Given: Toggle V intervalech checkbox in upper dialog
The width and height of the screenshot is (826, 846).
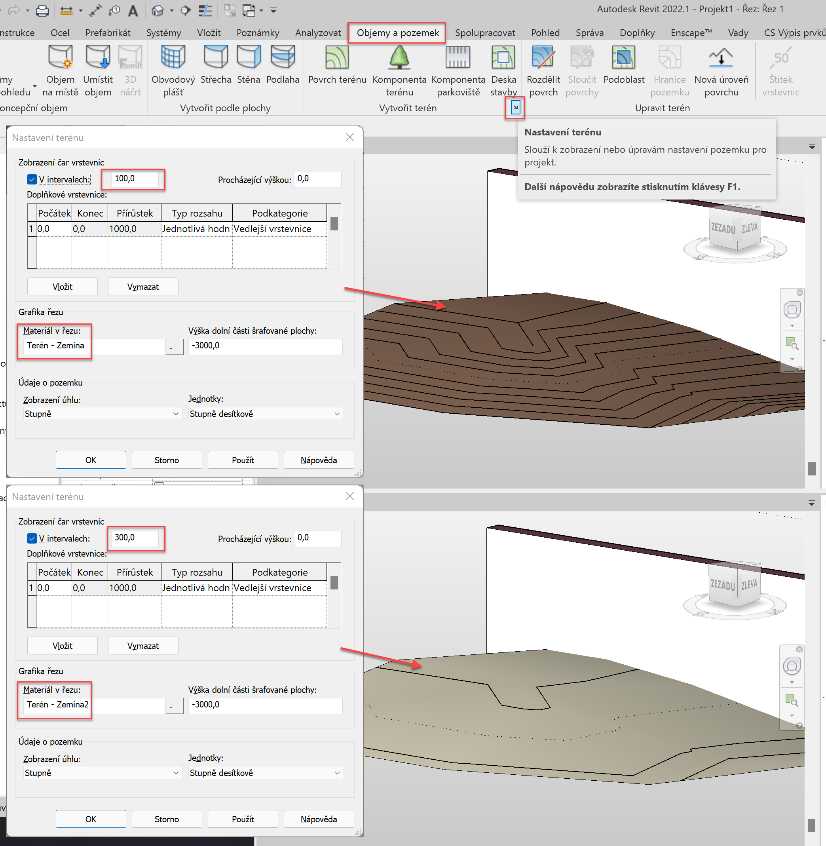Looking at the screenshot, I should tap(32, 179).
